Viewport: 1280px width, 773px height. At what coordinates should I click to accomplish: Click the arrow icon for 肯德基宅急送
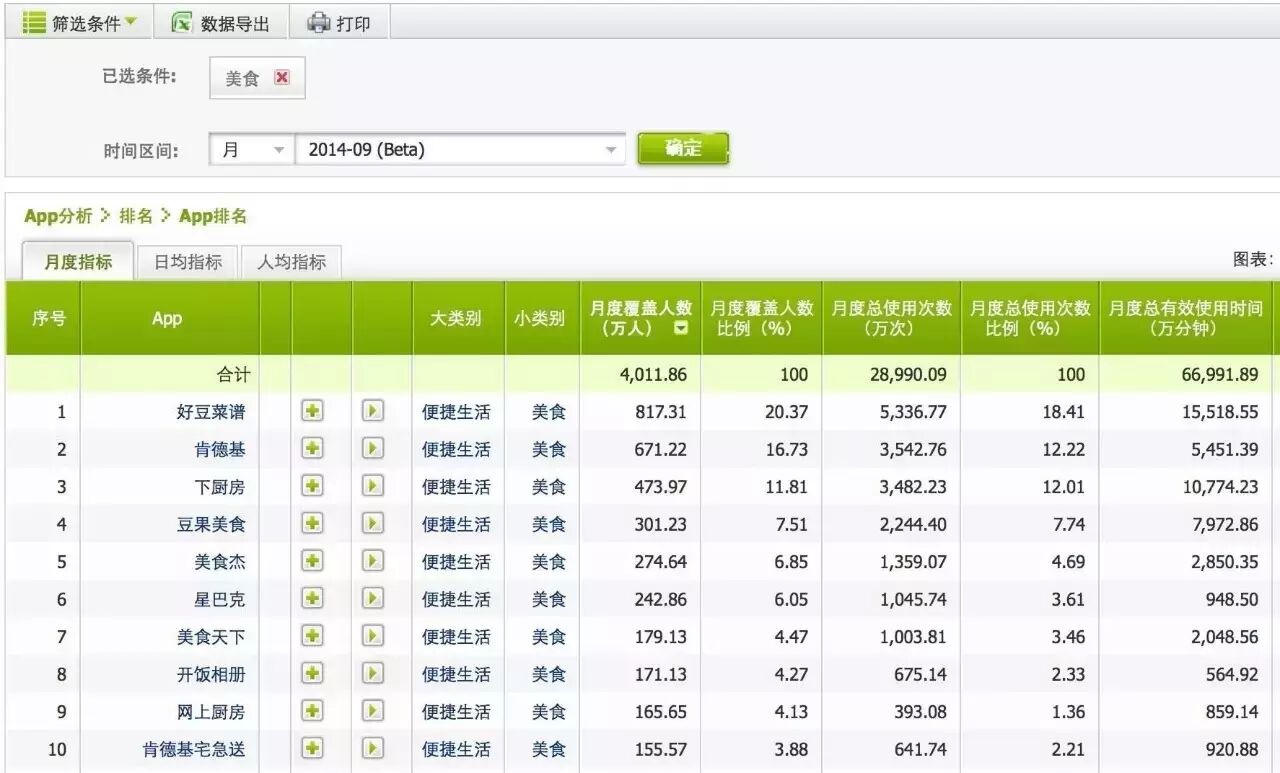click(x=373, y=748)
